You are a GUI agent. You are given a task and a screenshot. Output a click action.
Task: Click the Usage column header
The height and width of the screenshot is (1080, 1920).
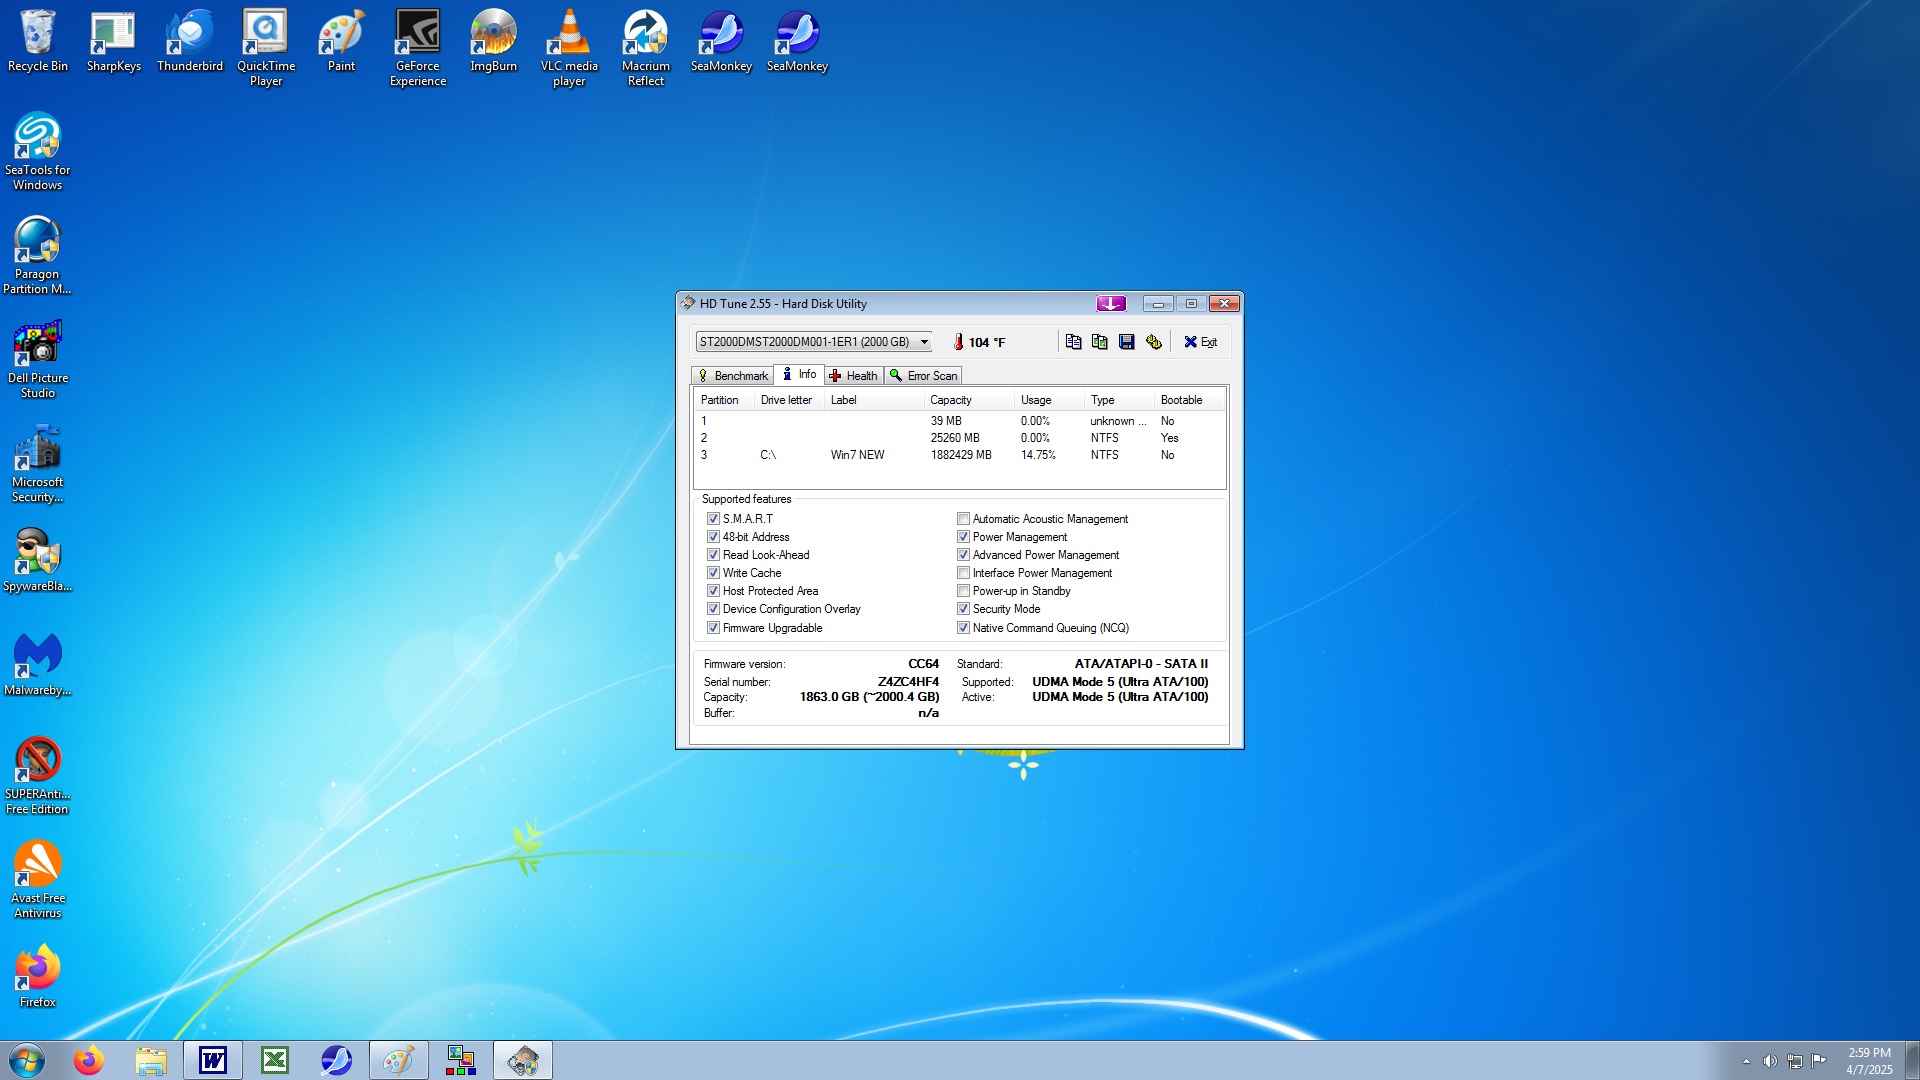[1049, 400]
